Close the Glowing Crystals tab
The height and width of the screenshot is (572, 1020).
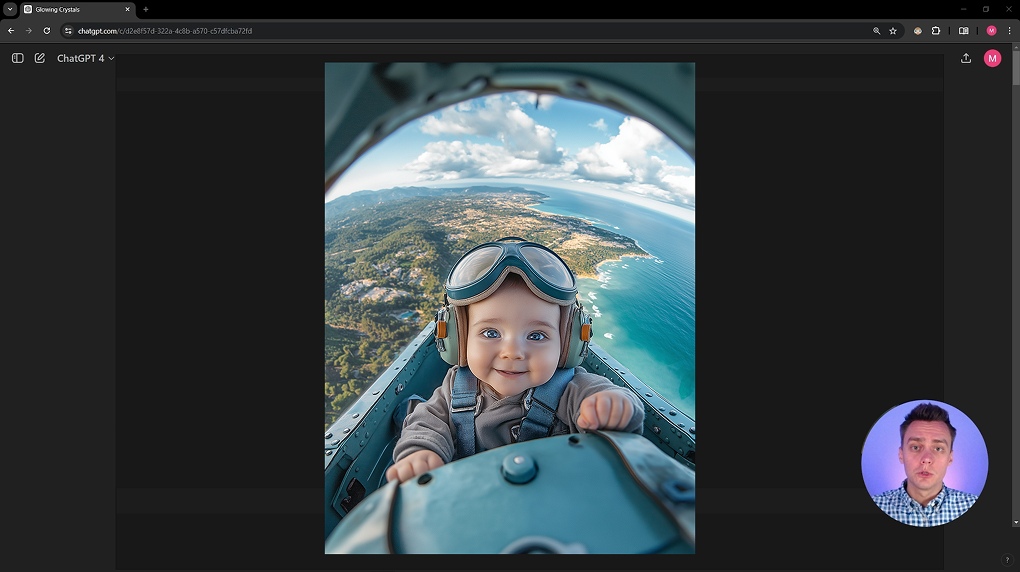coord(128,9)
